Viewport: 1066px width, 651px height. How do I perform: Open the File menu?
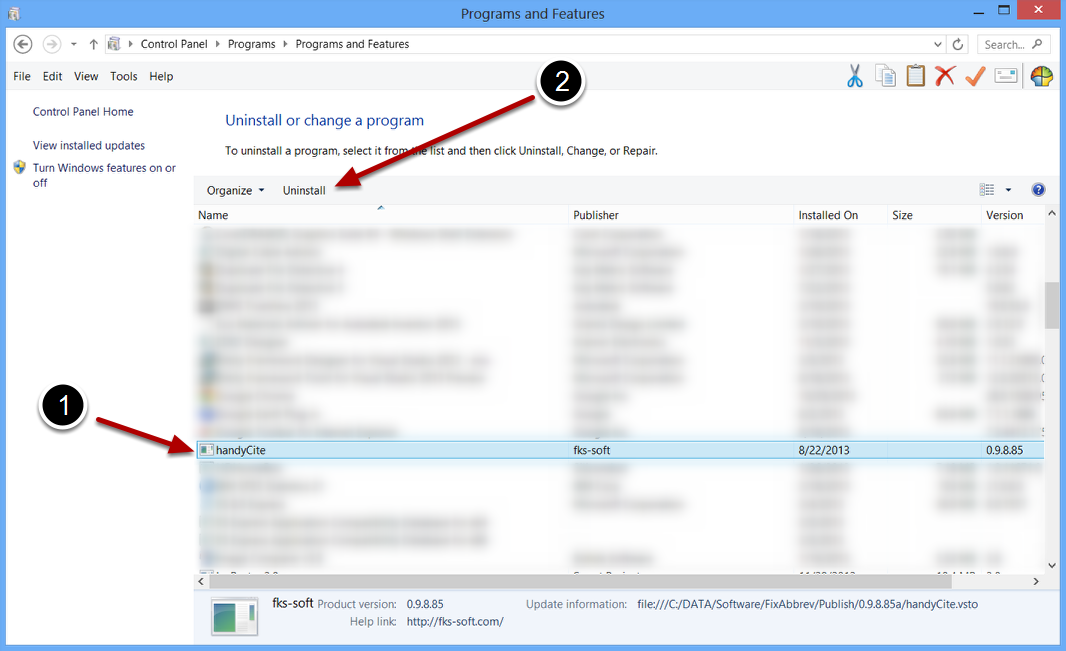coord(22,76)
